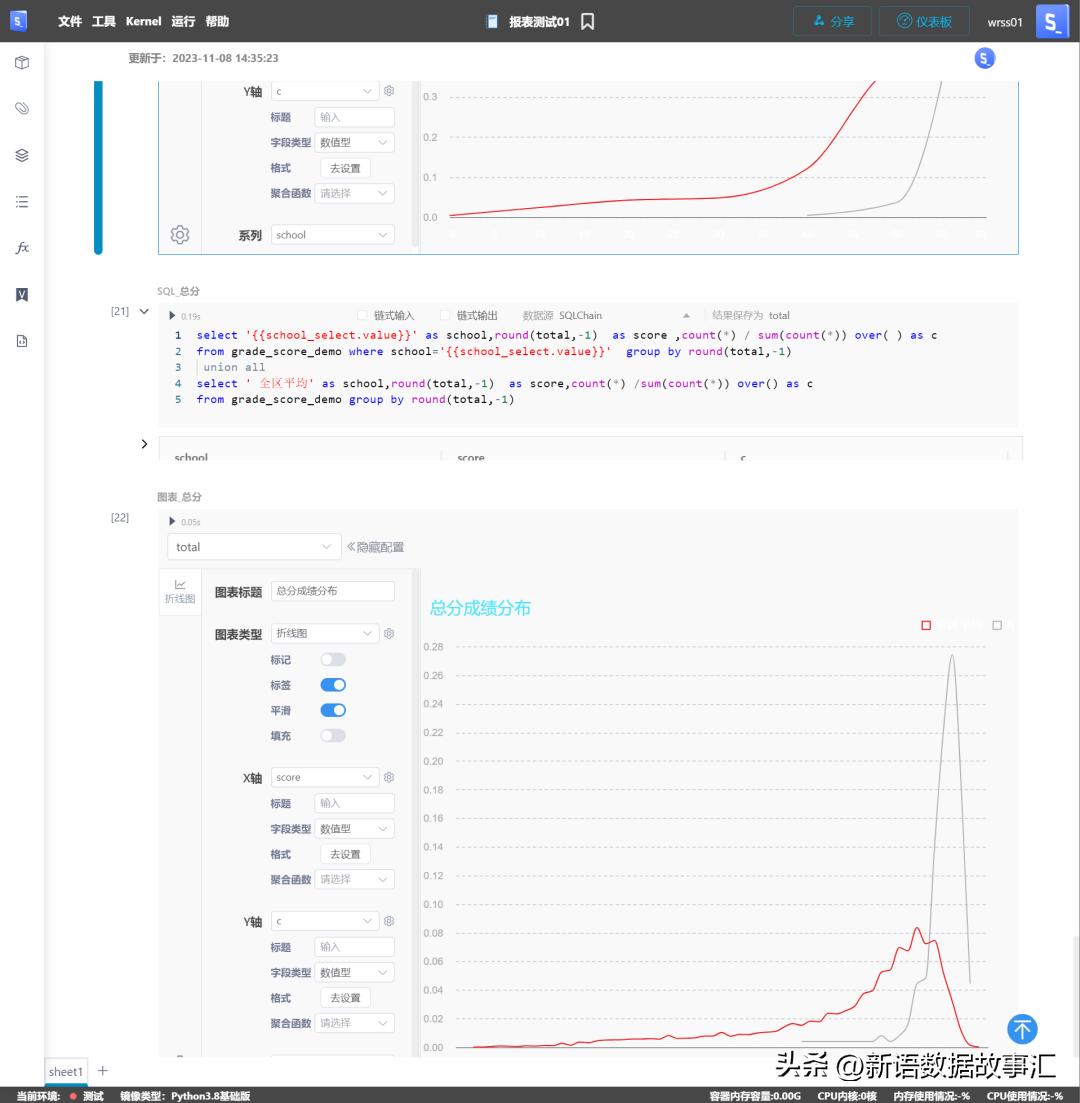The height and width of the screenshot is (1103, 1080).
Task: Click the blue scroll-to-top arrow button
Action: tap(1022, 1028)
